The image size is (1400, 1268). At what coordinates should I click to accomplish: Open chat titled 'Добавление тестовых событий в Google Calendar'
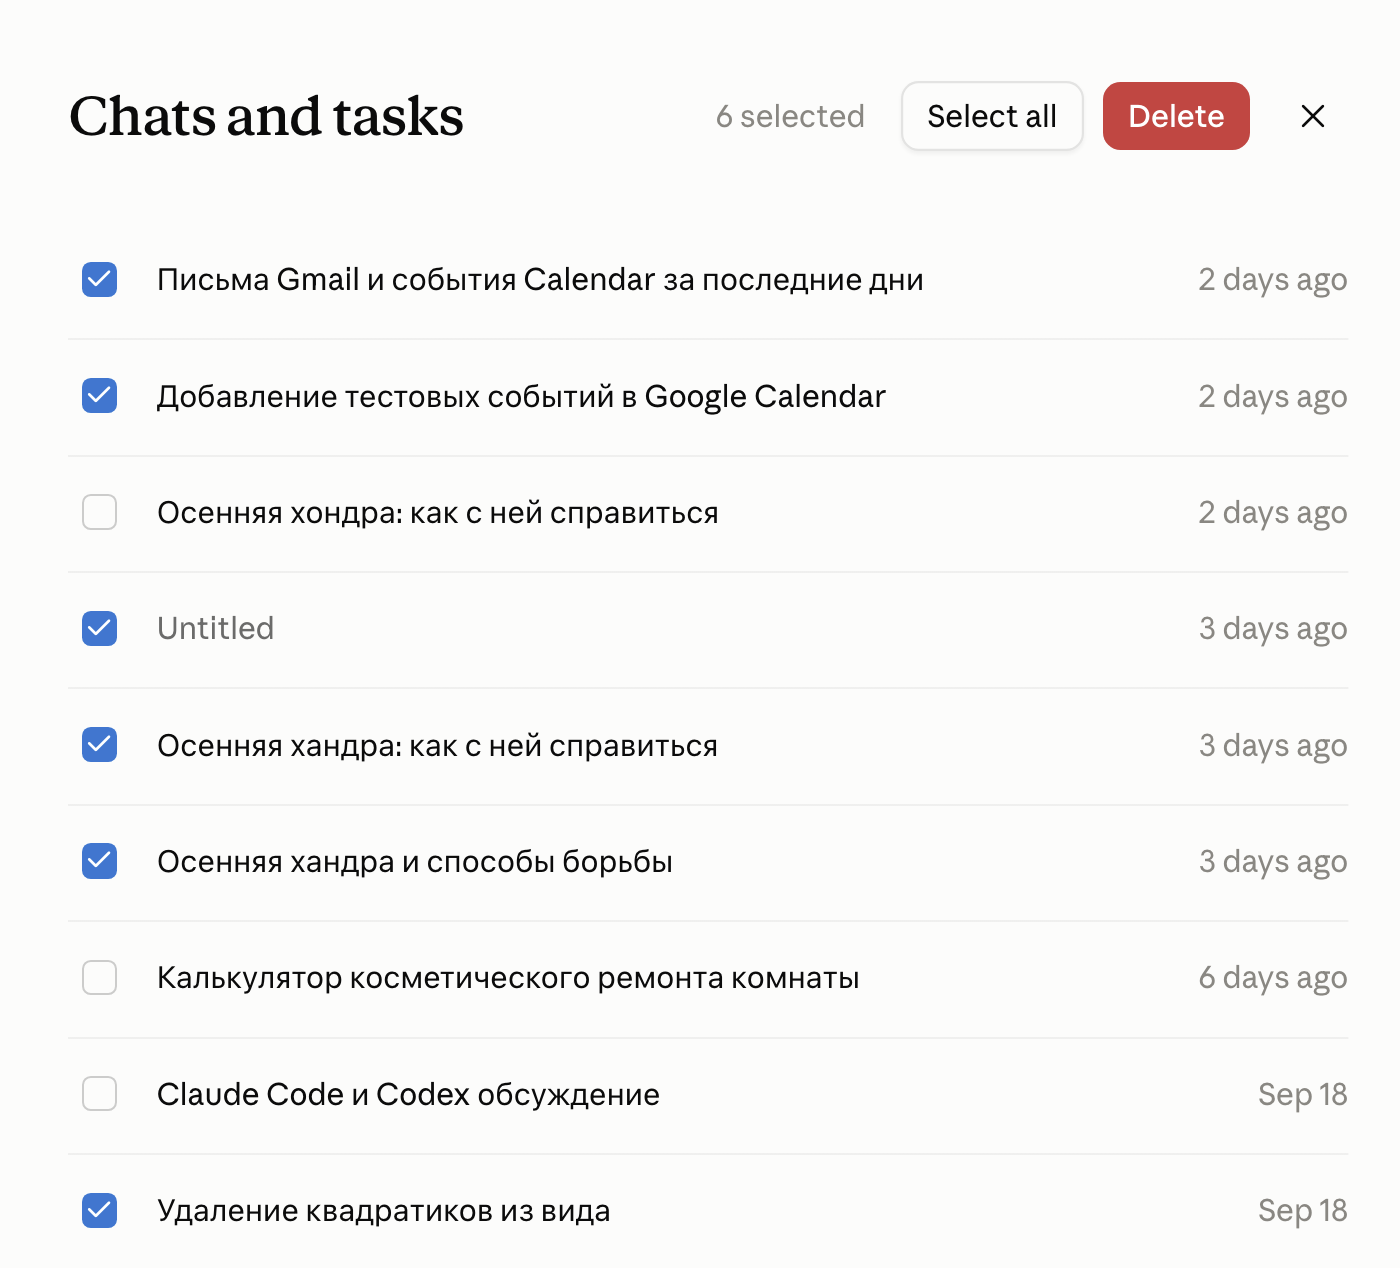(521, 397)
